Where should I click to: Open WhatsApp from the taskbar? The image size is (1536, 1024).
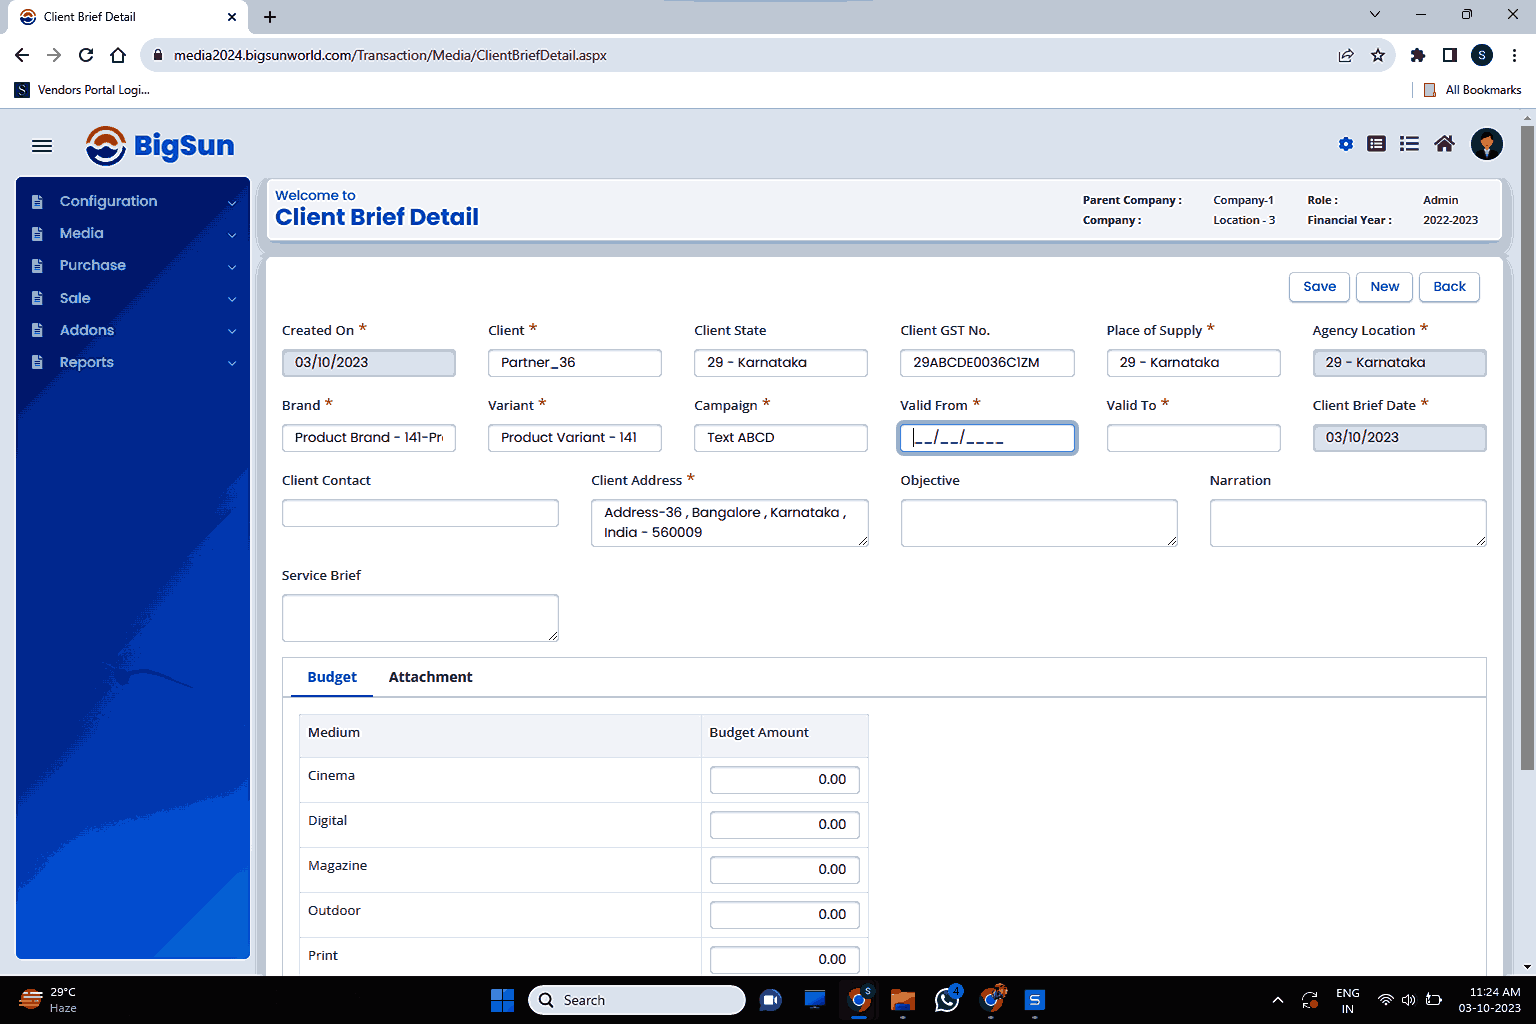[946, 999]
